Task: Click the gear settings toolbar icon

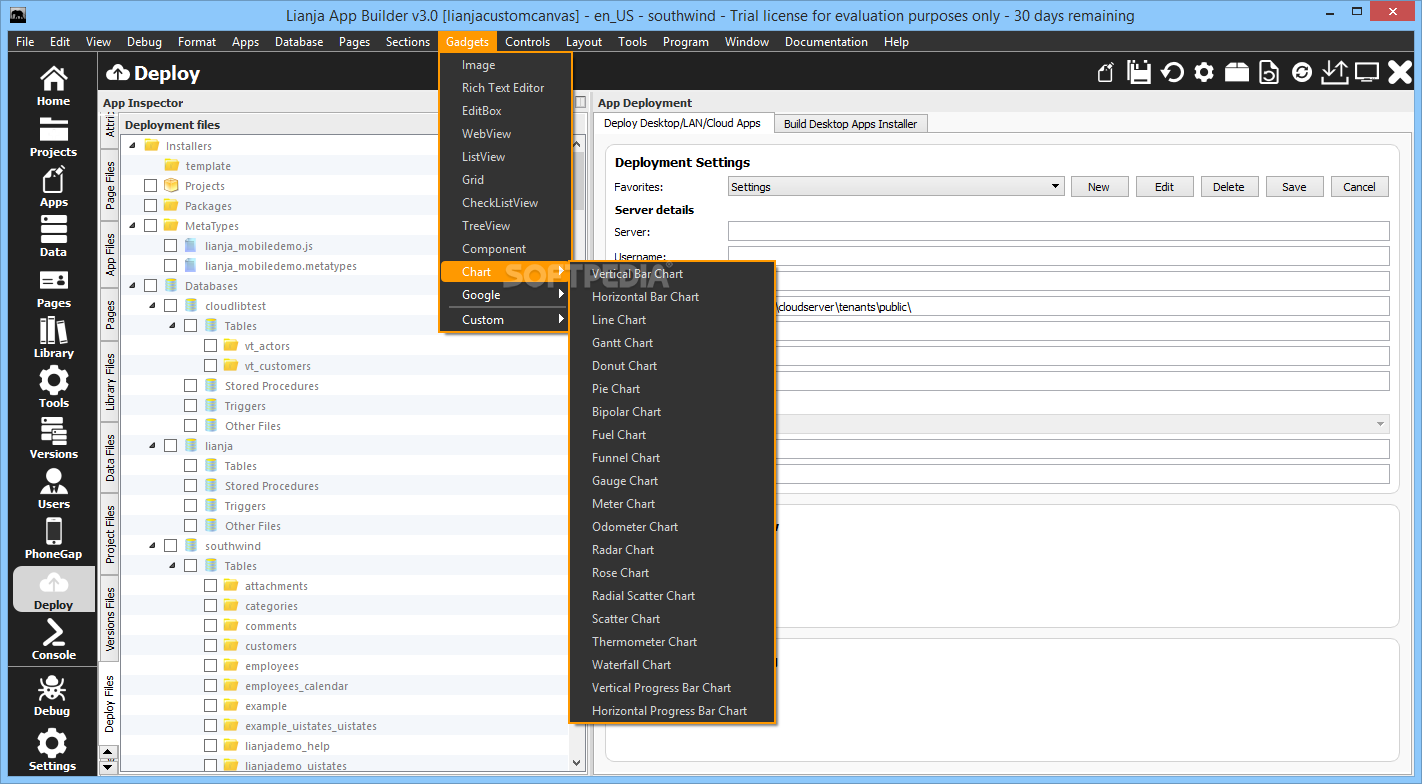Action: 1204,72
